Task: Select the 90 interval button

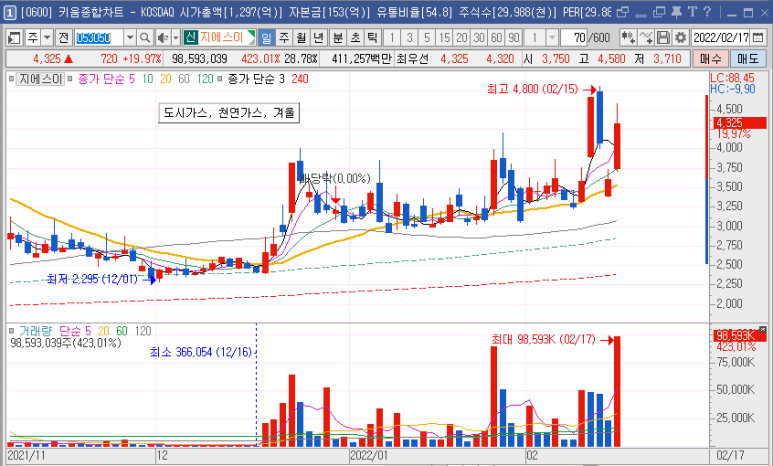Action: (x=514, y=37)
